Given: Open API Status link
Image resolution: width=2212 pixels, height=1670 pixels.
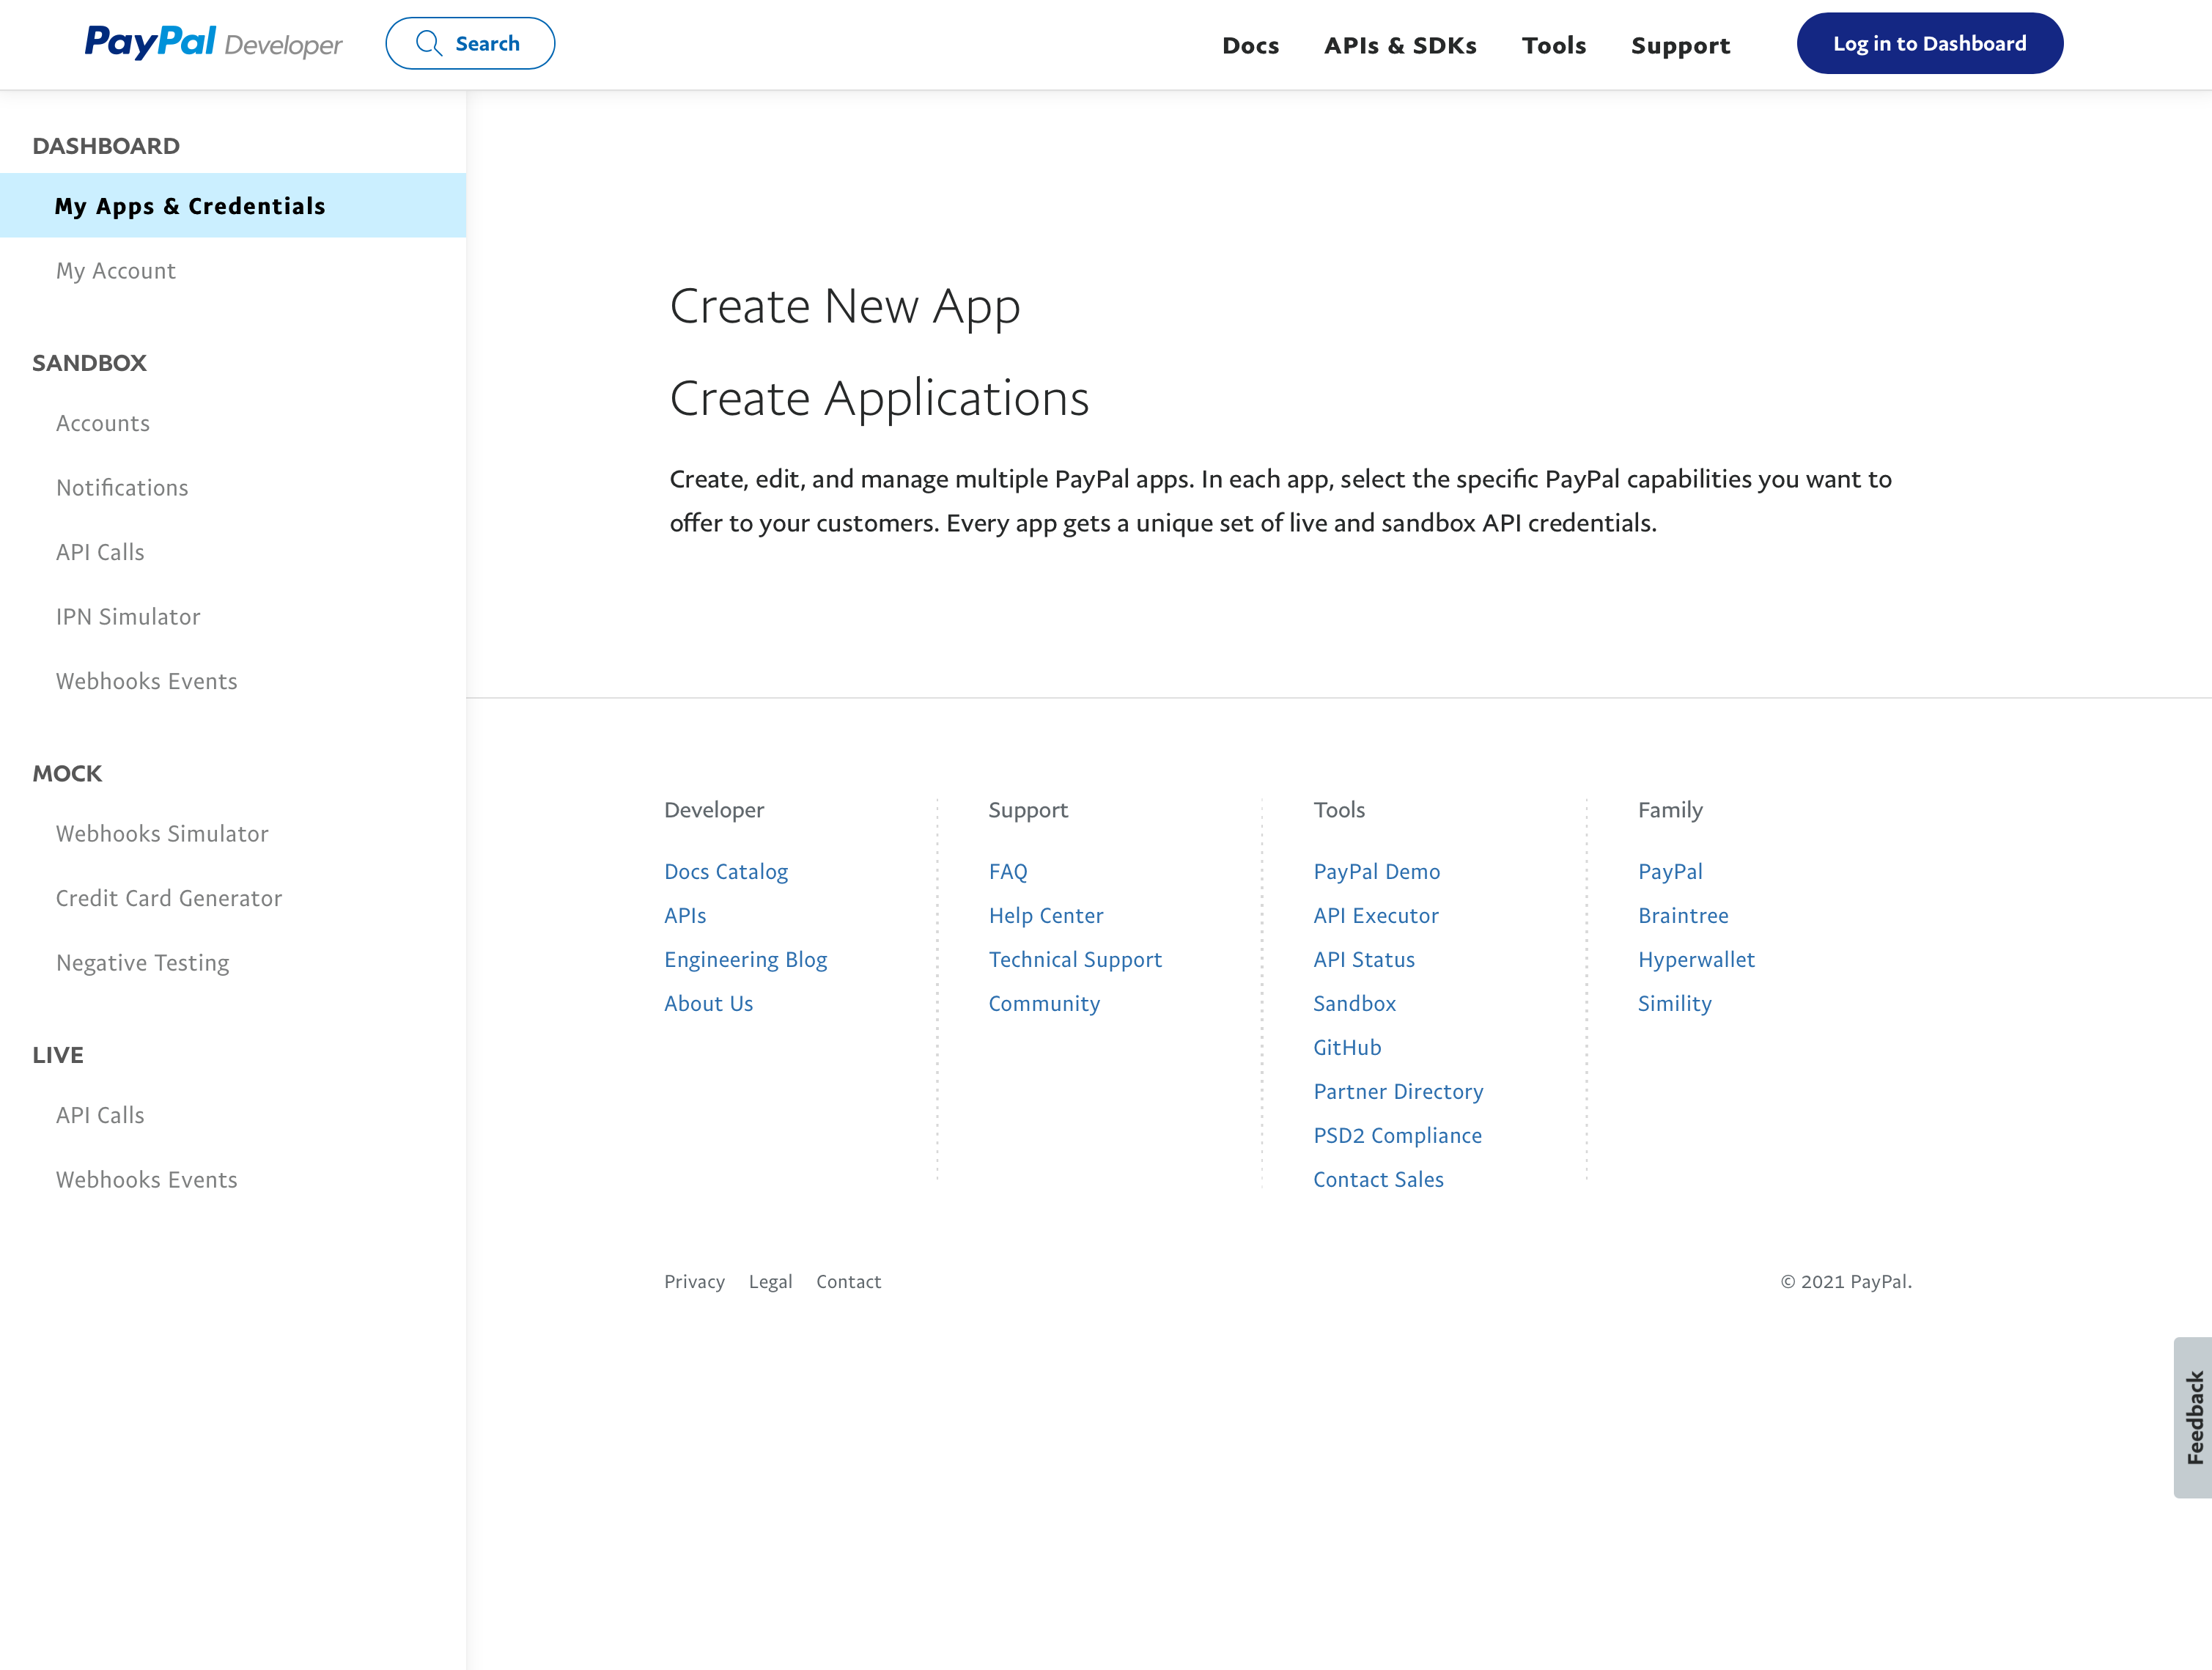Looking at the screenshot, I should click(x=1364, y=960).
